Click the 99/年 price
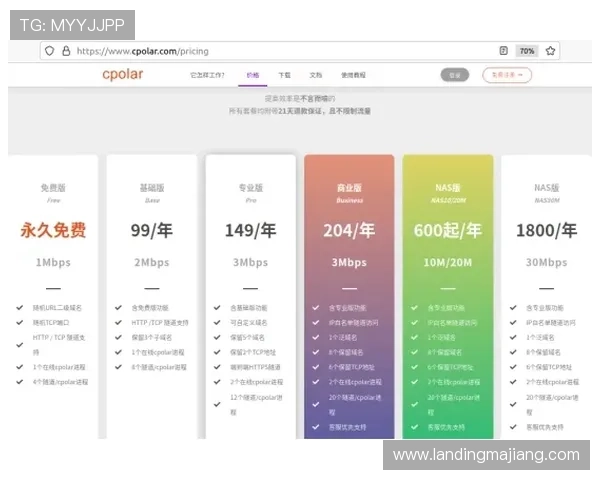The height and width of the screenshot is (480, 600). pyautogui.click(x=152, y=230)
